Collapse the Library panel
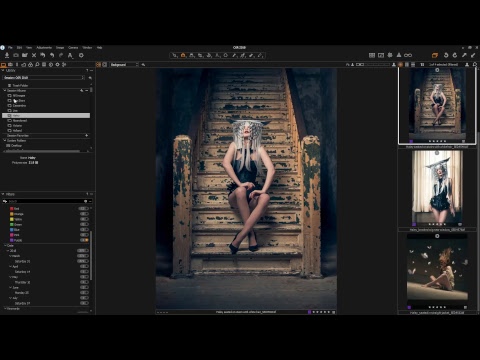Screen dimensions: 480x360 (3, 71)
